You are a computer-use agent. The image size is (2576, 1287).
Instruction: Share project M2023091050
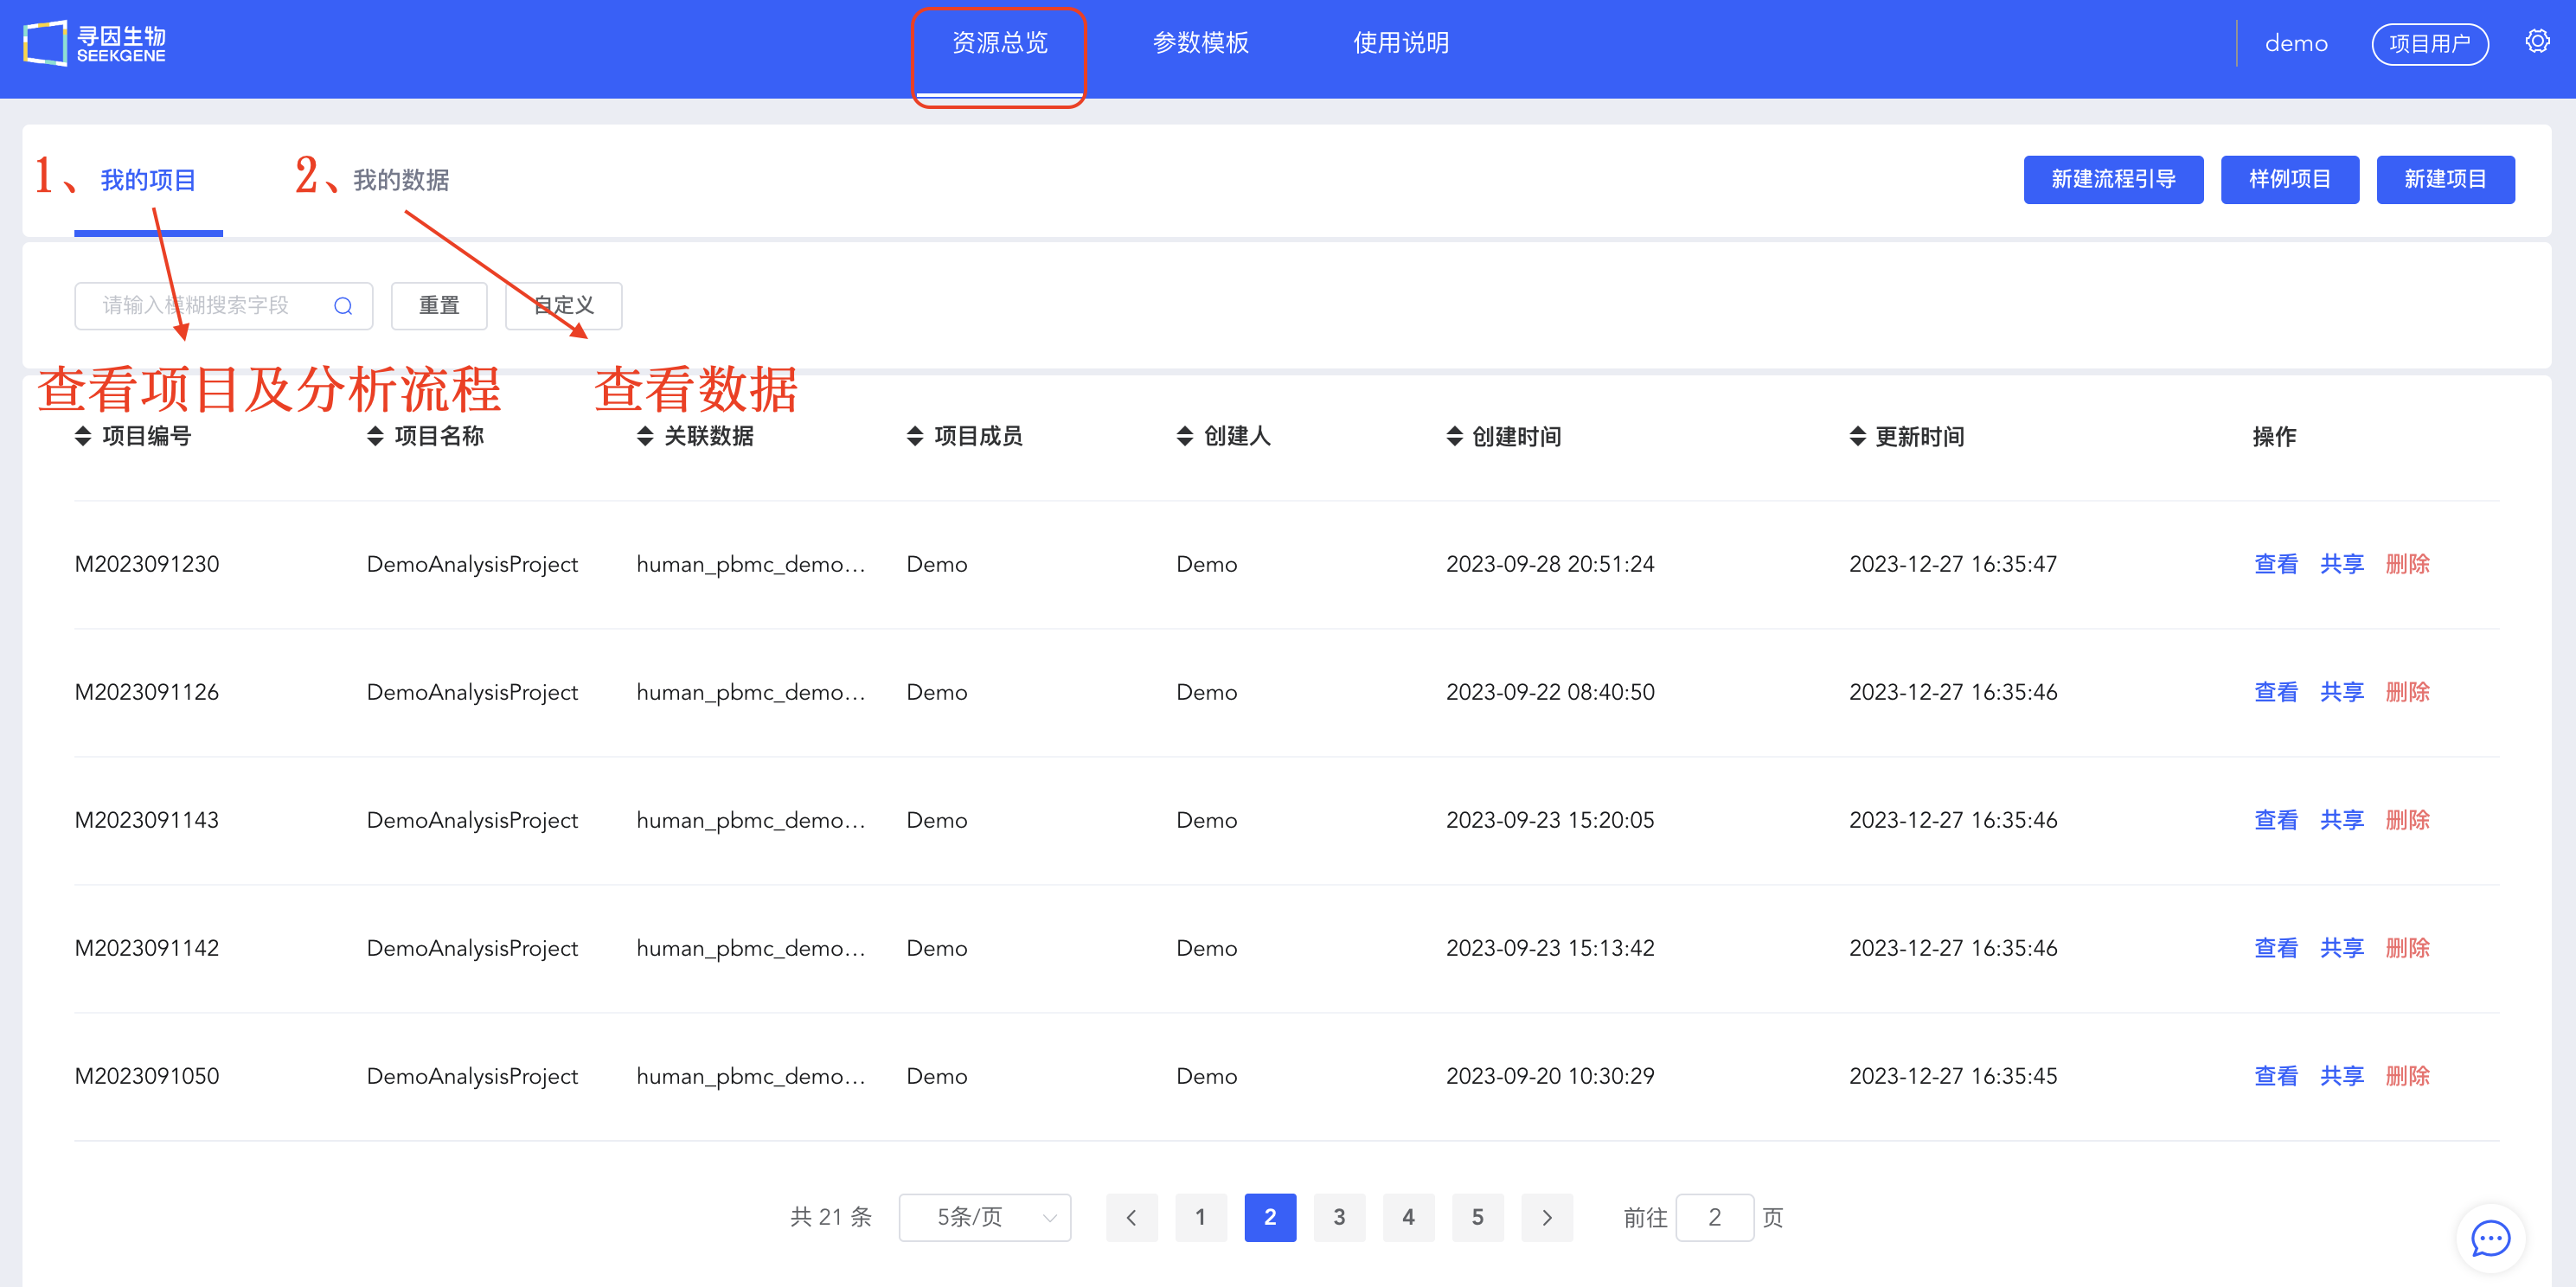(2342, 1076)
